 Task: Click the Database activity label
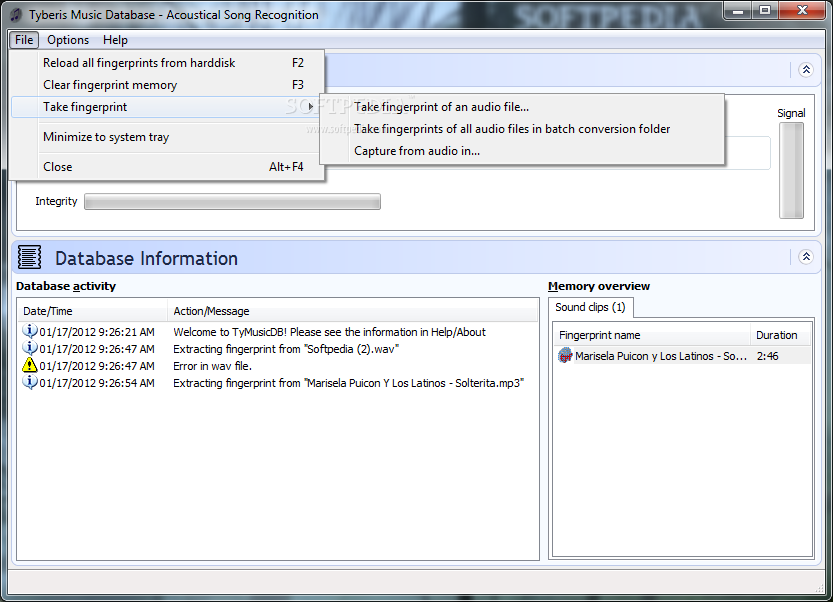click(x=66, y=286)
